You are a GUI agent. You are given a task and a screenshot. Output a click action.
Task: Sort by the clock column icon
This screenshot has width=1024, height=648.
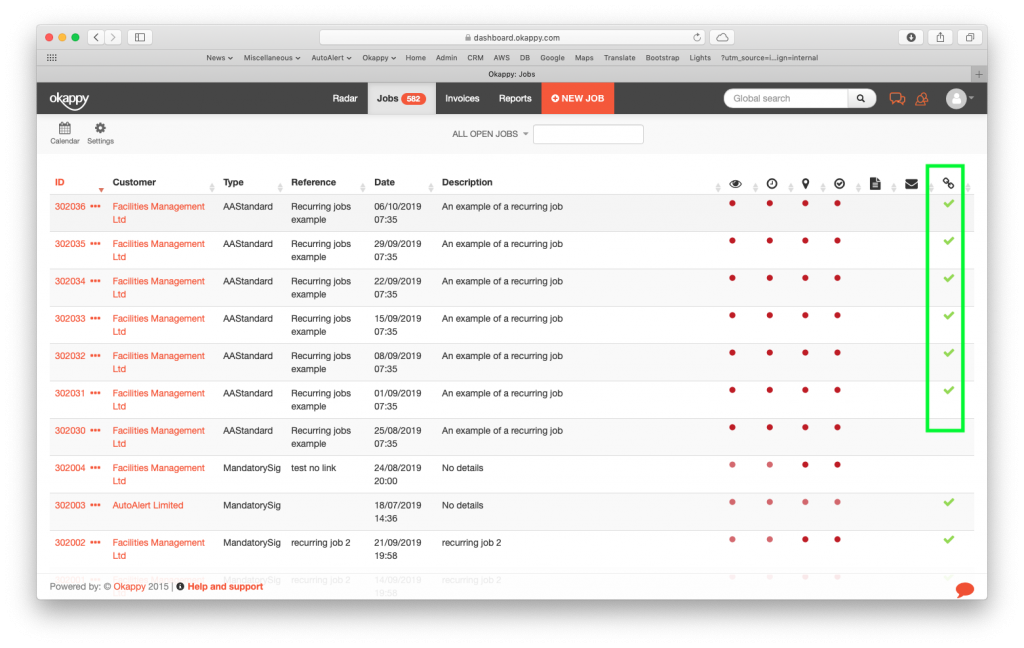tap(771, 184)
